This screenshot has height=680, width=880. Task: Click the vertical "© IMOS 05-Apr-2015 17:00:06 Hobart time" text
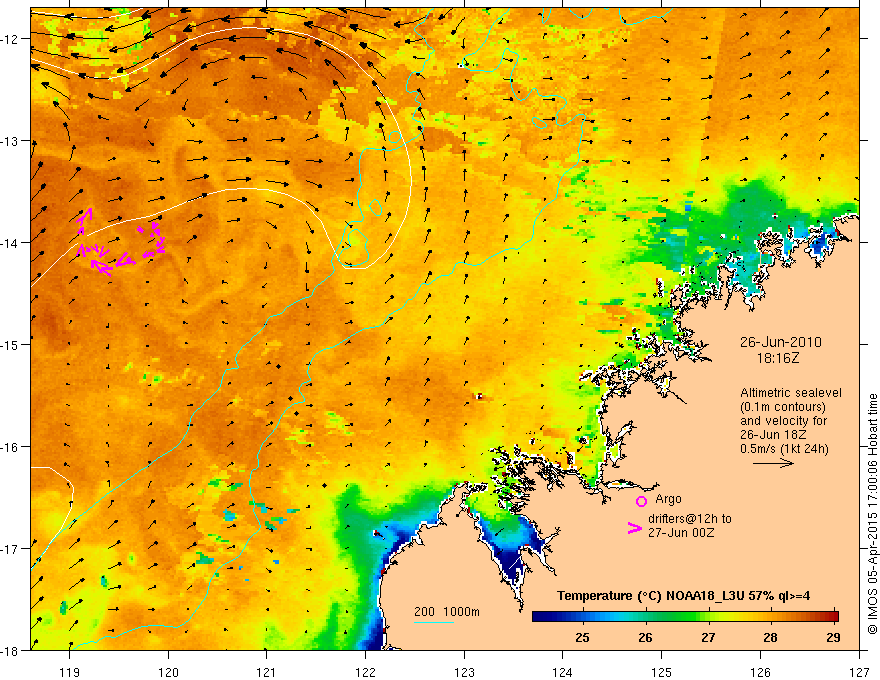tap(872, 514)
